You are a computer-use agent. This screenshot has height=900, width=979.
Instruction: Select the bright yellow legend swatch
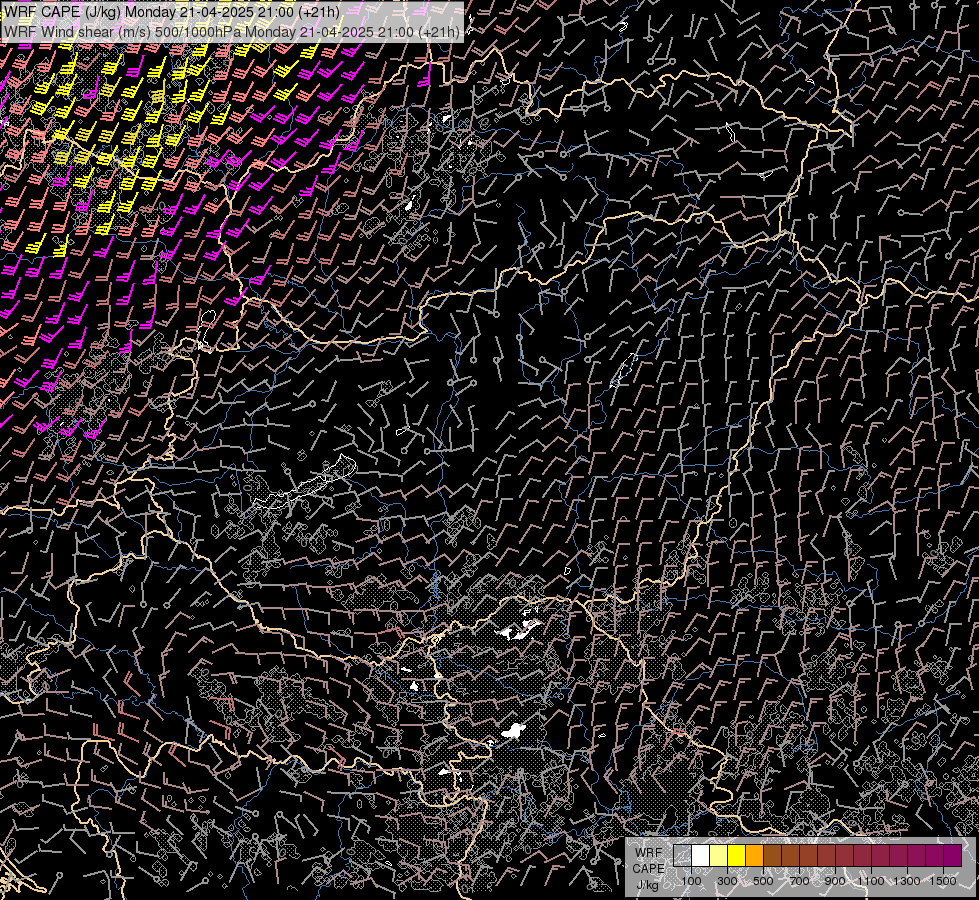737,856
